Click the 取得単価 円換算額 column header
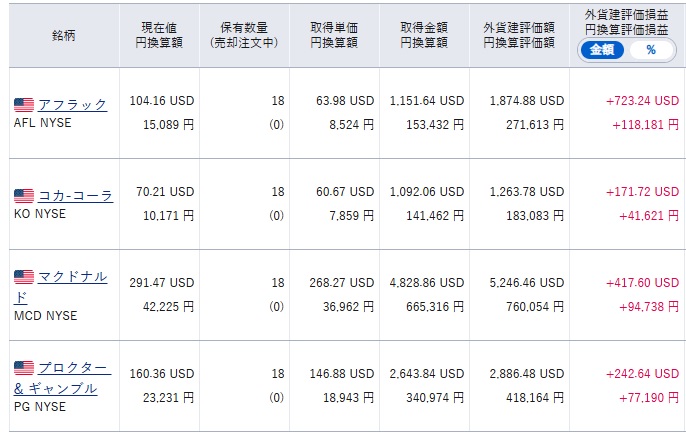The width and height of the screenshot is (686, 432). pyautogui.click(x=335, y=35)
